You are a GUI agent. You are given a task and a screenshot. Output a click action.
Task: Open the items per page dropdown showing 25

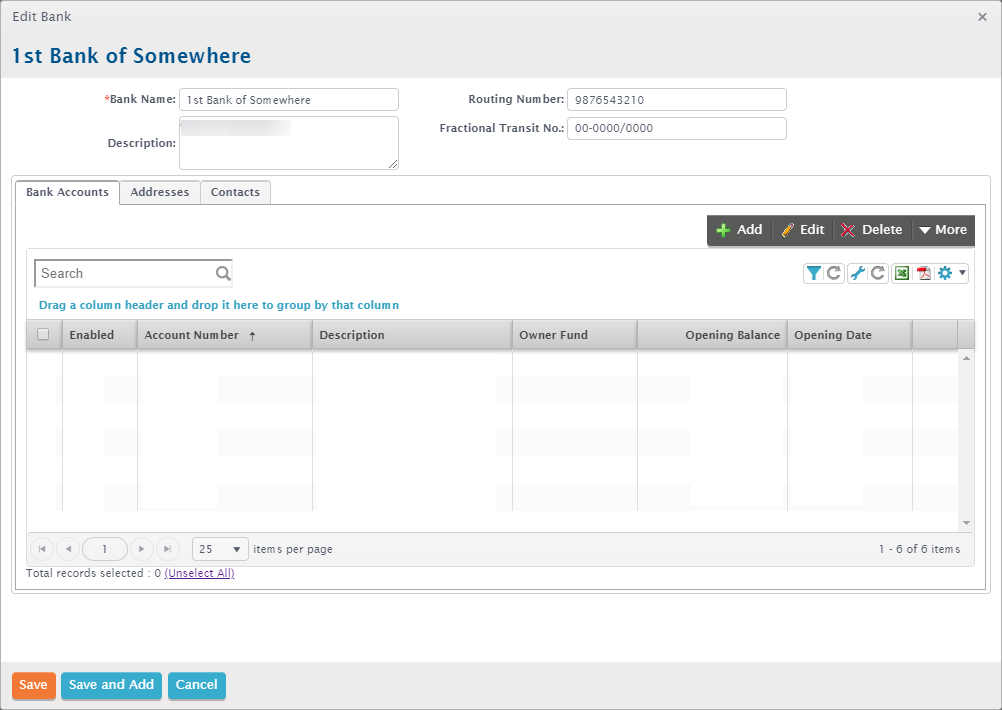tap(219, 548)
